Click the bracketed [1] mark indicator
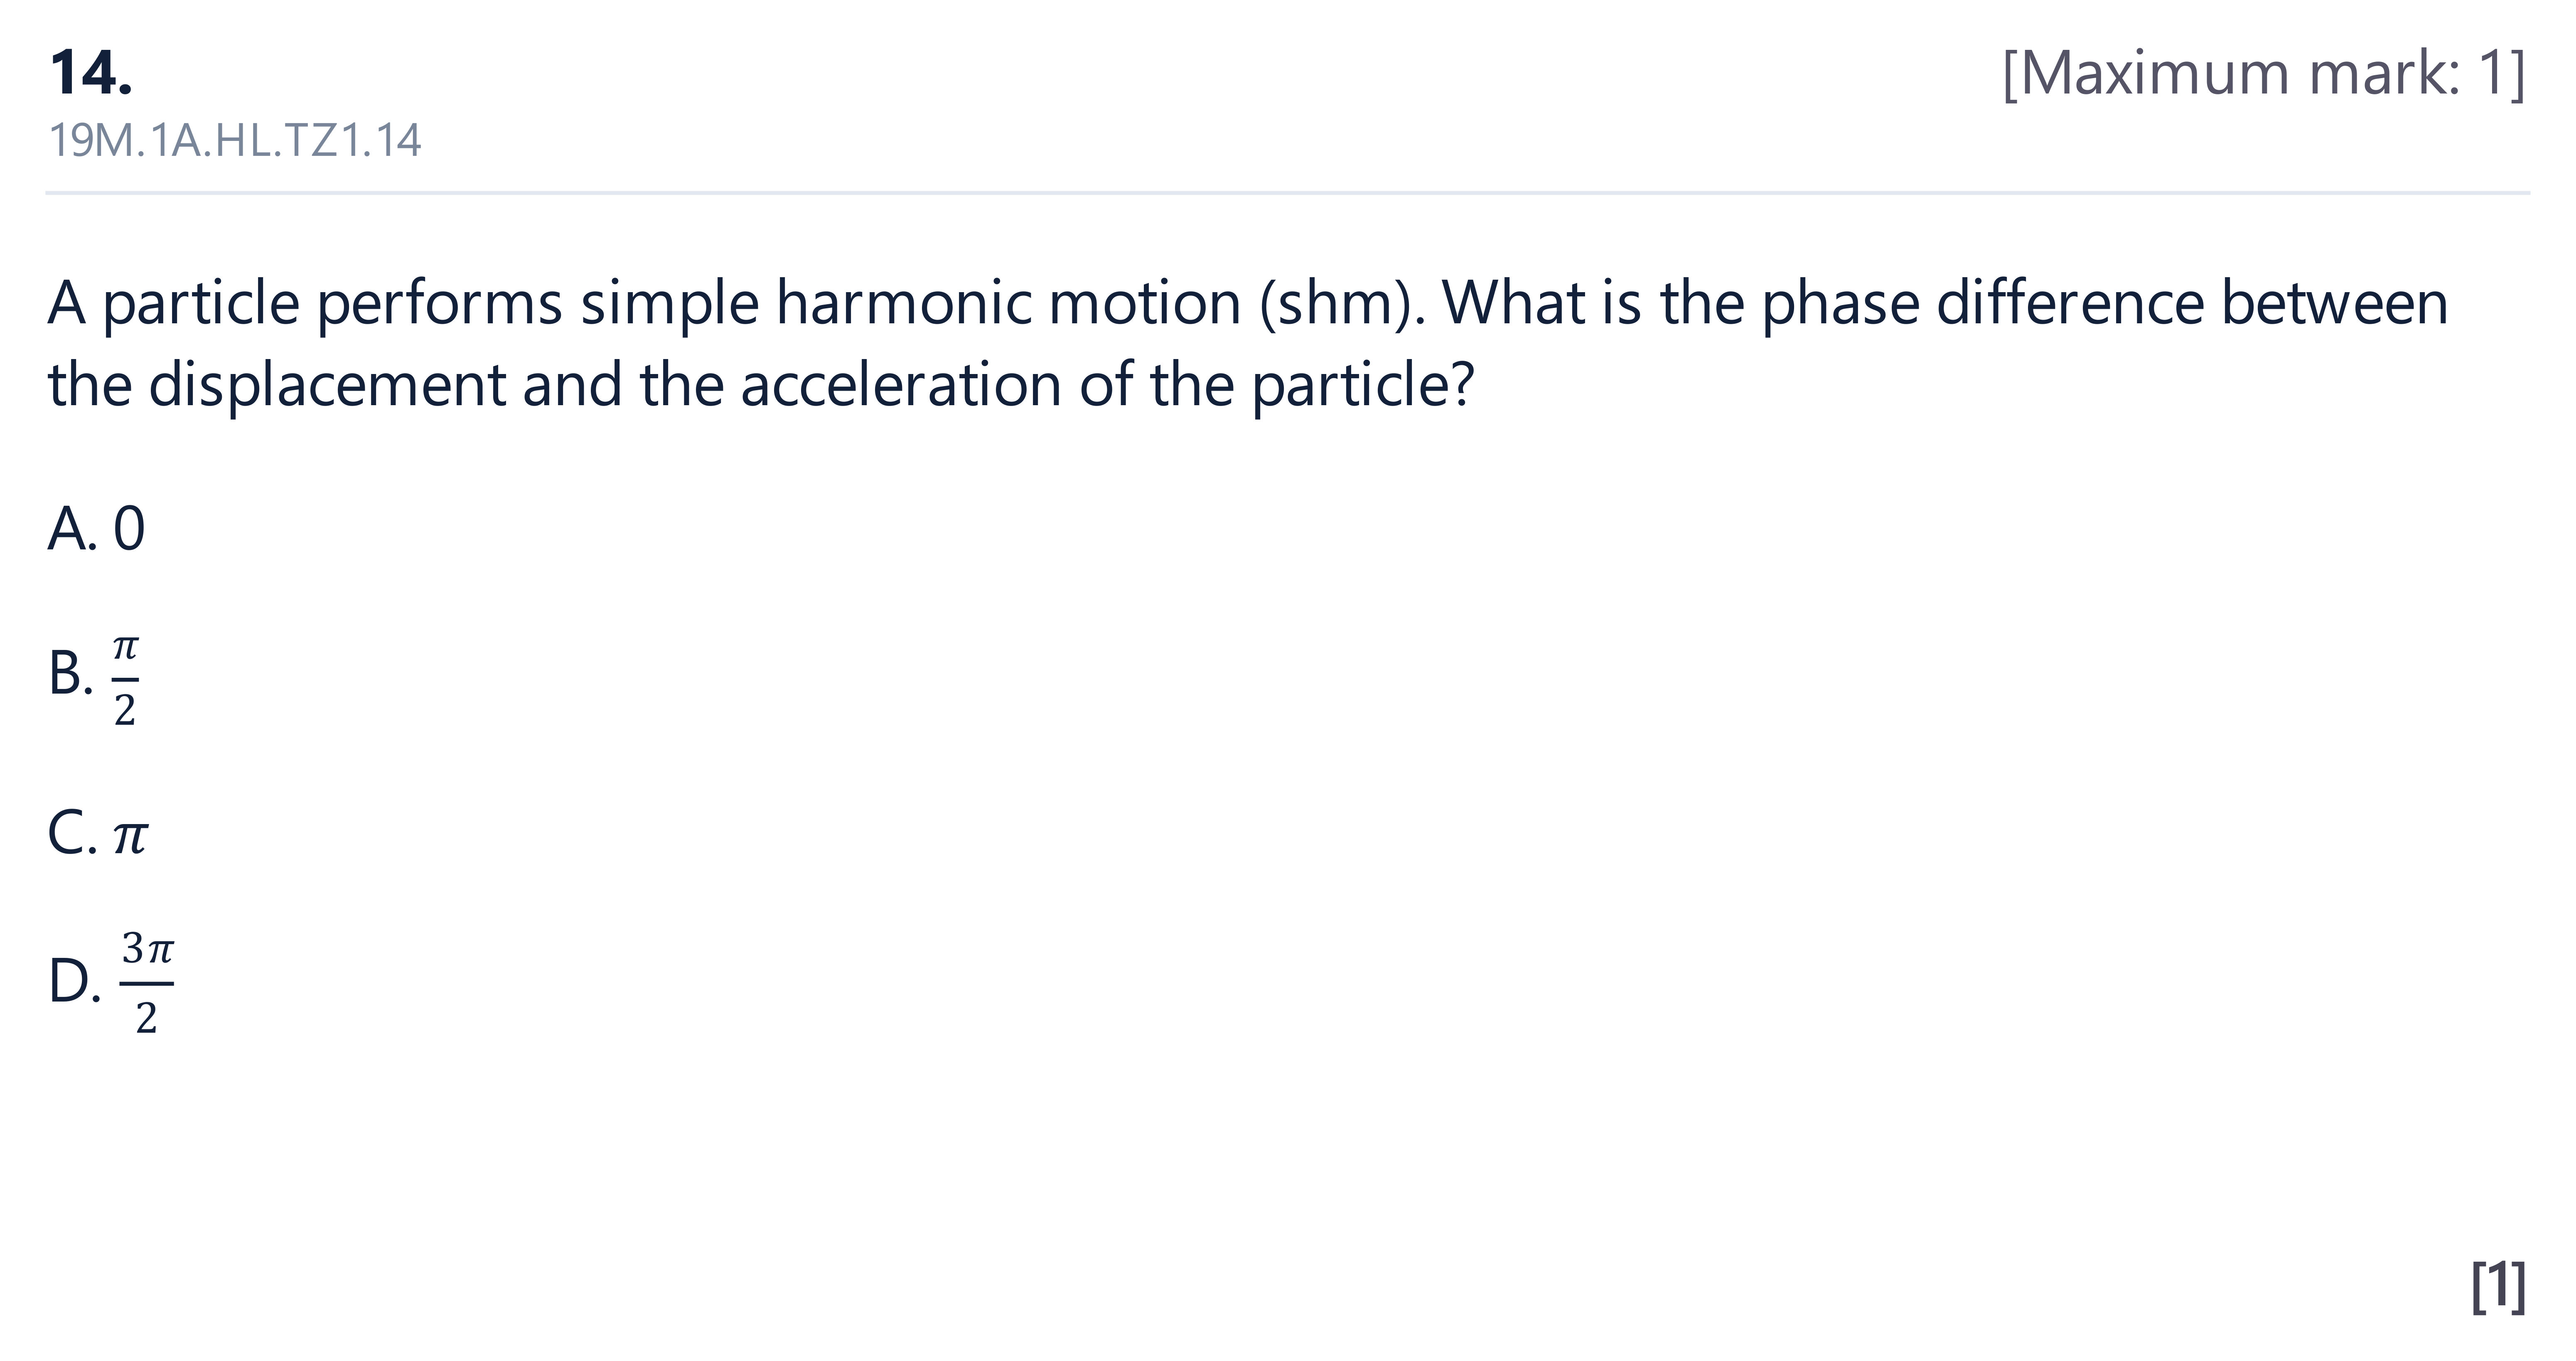2576x1361 pixels. click(x=2498, y=1286)
